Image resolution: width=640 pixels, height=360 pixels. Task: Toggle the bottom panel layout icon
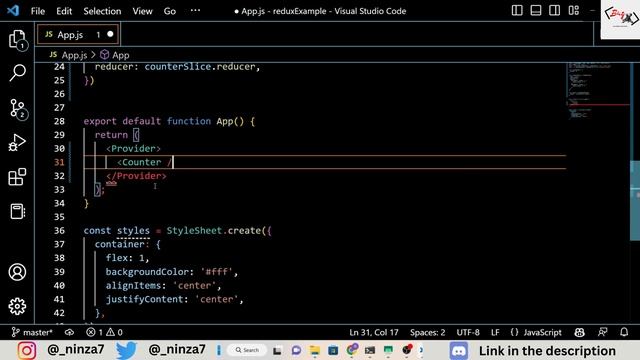(536, 11)
